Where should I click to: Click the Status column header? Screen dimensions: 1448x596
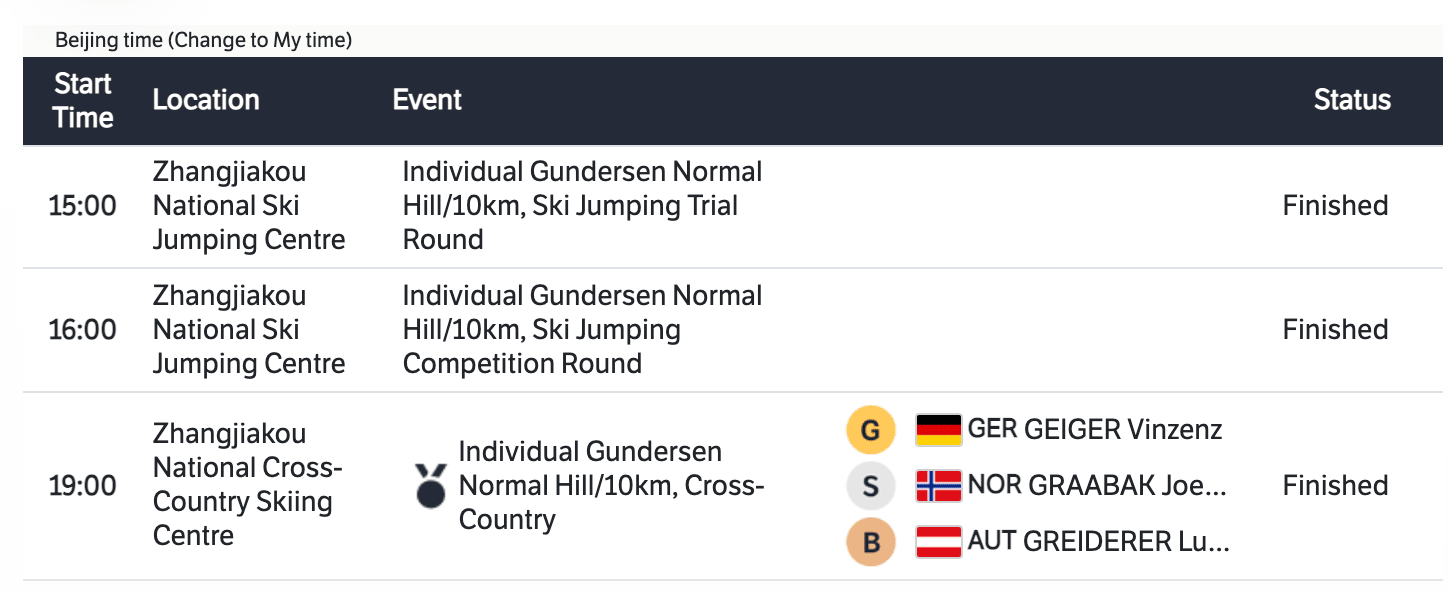1352,100
